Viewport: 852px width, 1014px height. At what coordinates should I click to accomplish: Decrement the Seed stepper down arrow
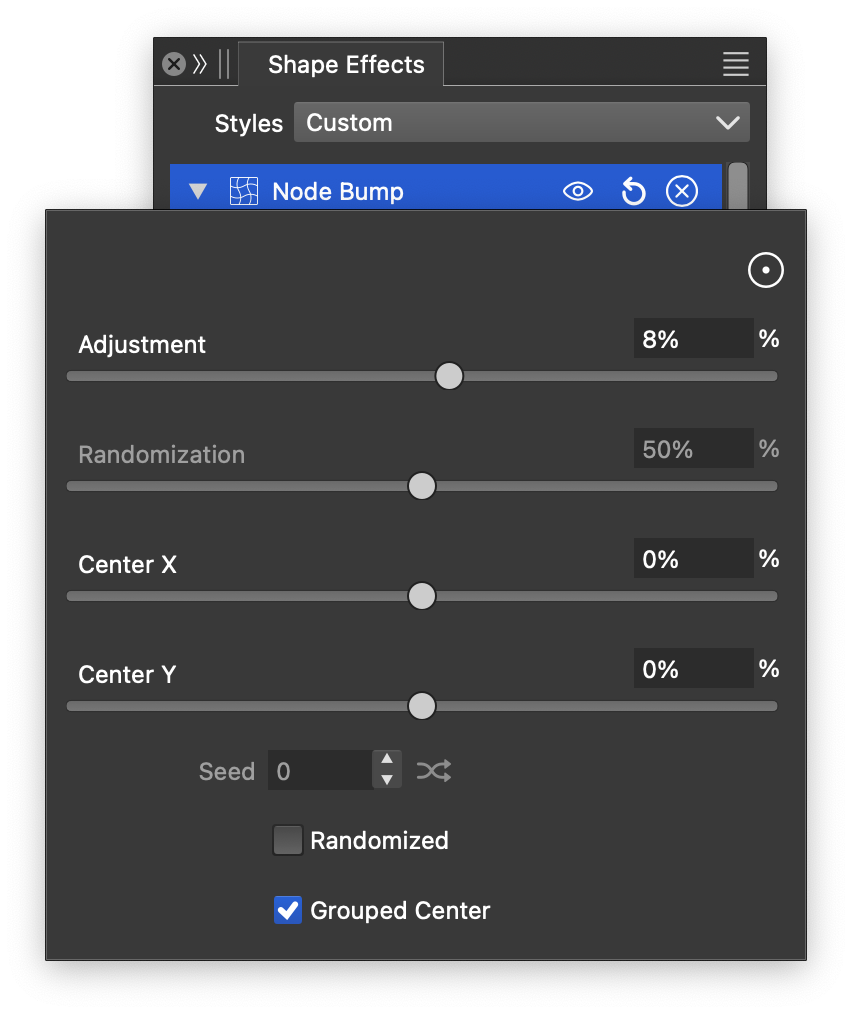pyautogui.click(x=387, y=780)
